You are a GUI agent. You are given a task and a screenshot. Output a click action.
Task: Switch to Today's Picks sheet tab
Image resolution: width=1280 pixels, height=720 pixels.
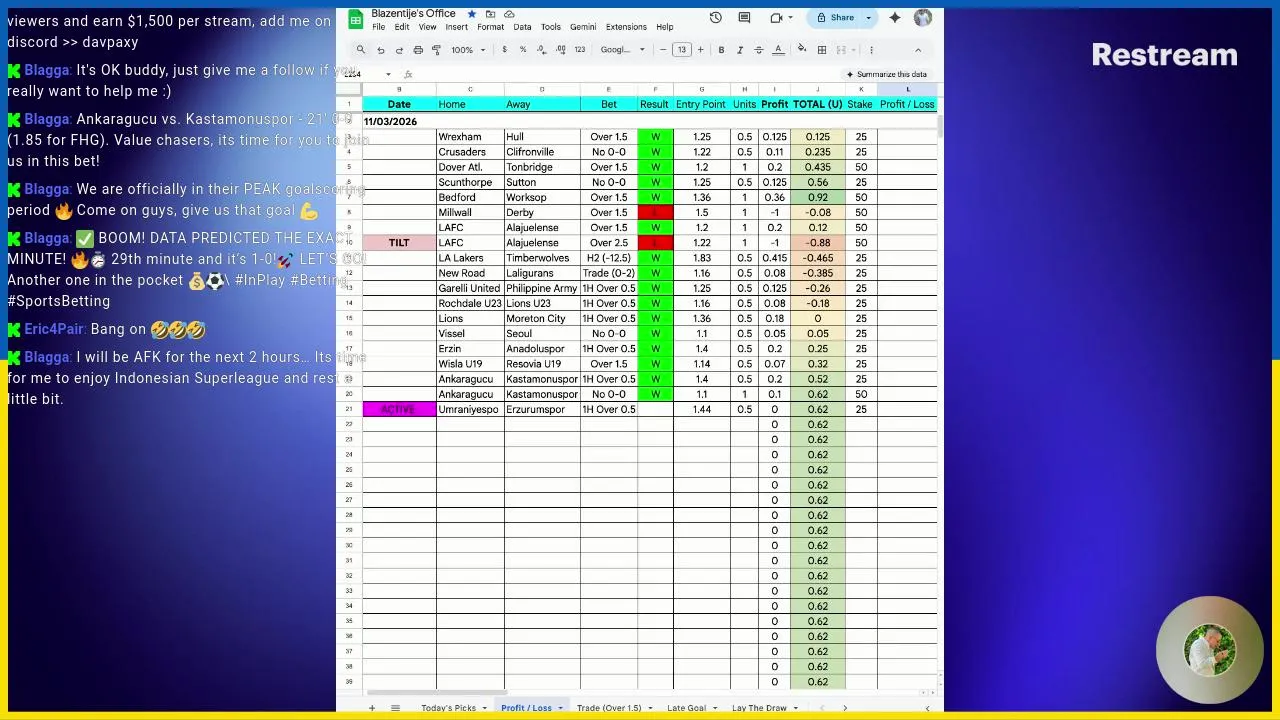tap(448, 708)
